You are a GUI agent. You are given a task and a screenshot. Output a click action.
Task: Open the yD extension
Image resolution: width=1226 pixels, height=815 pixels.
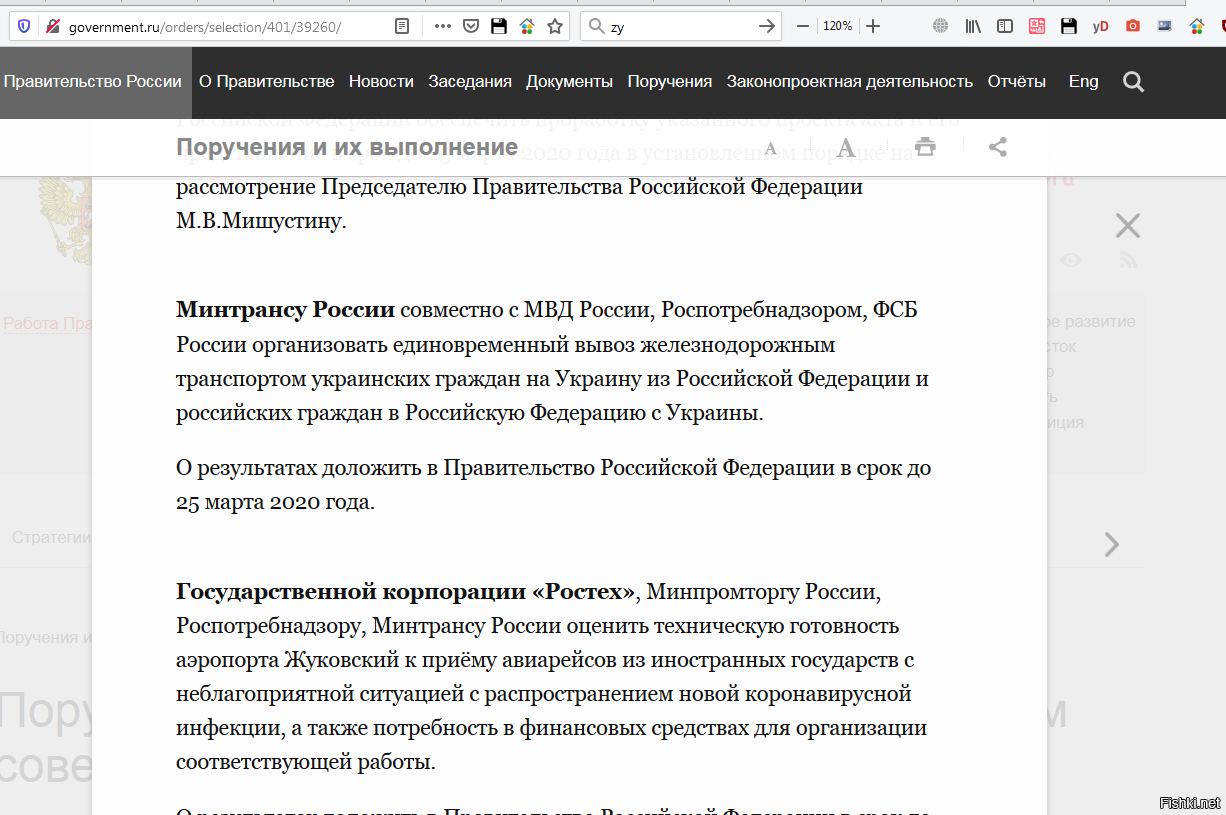click(1101, 26)
